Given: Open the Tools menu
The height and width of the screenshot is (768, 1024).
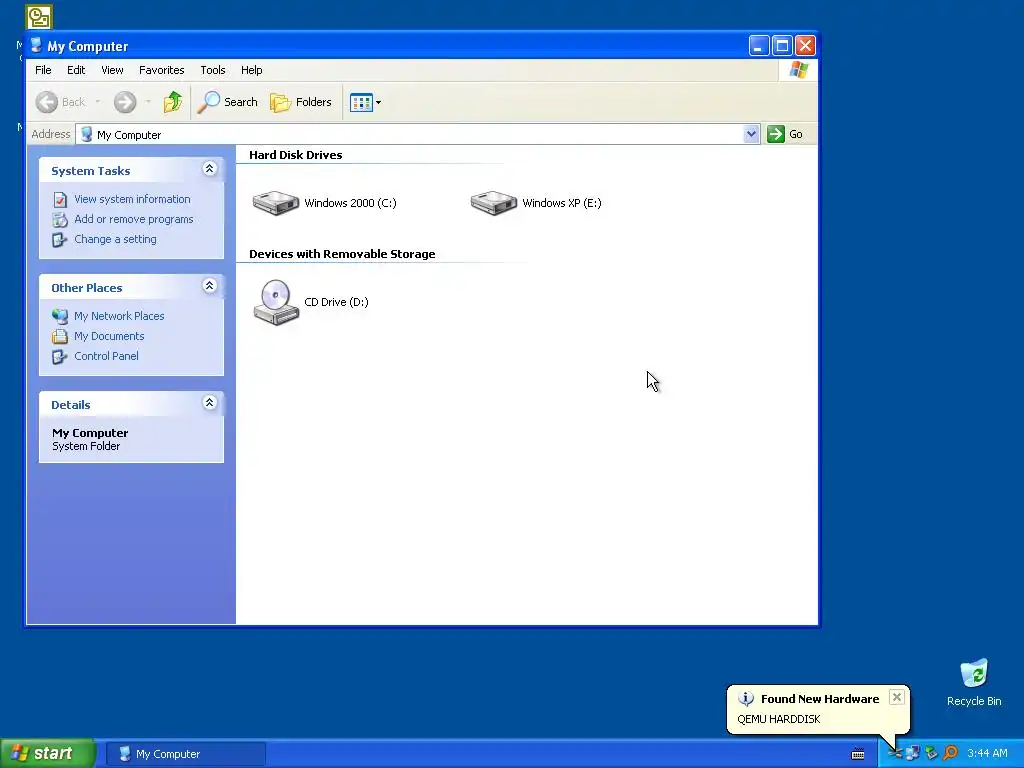Looking at the screenshot, I should [x=213, y=70].
